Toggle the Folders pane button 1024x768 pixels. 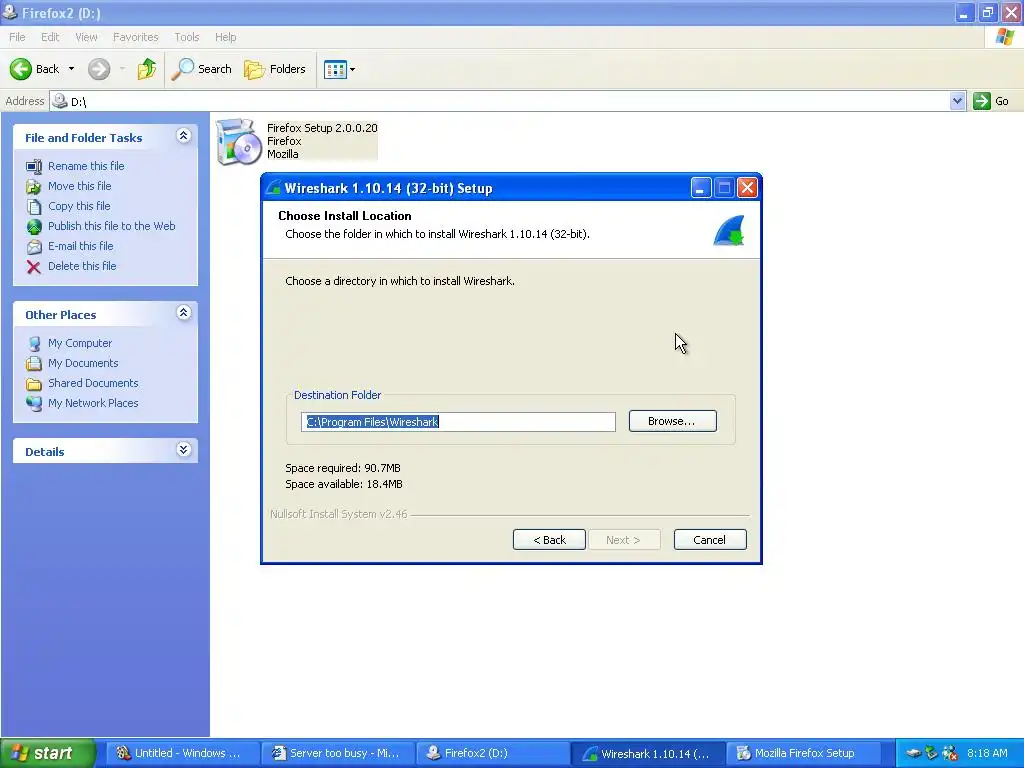click(x=274, y=69)
